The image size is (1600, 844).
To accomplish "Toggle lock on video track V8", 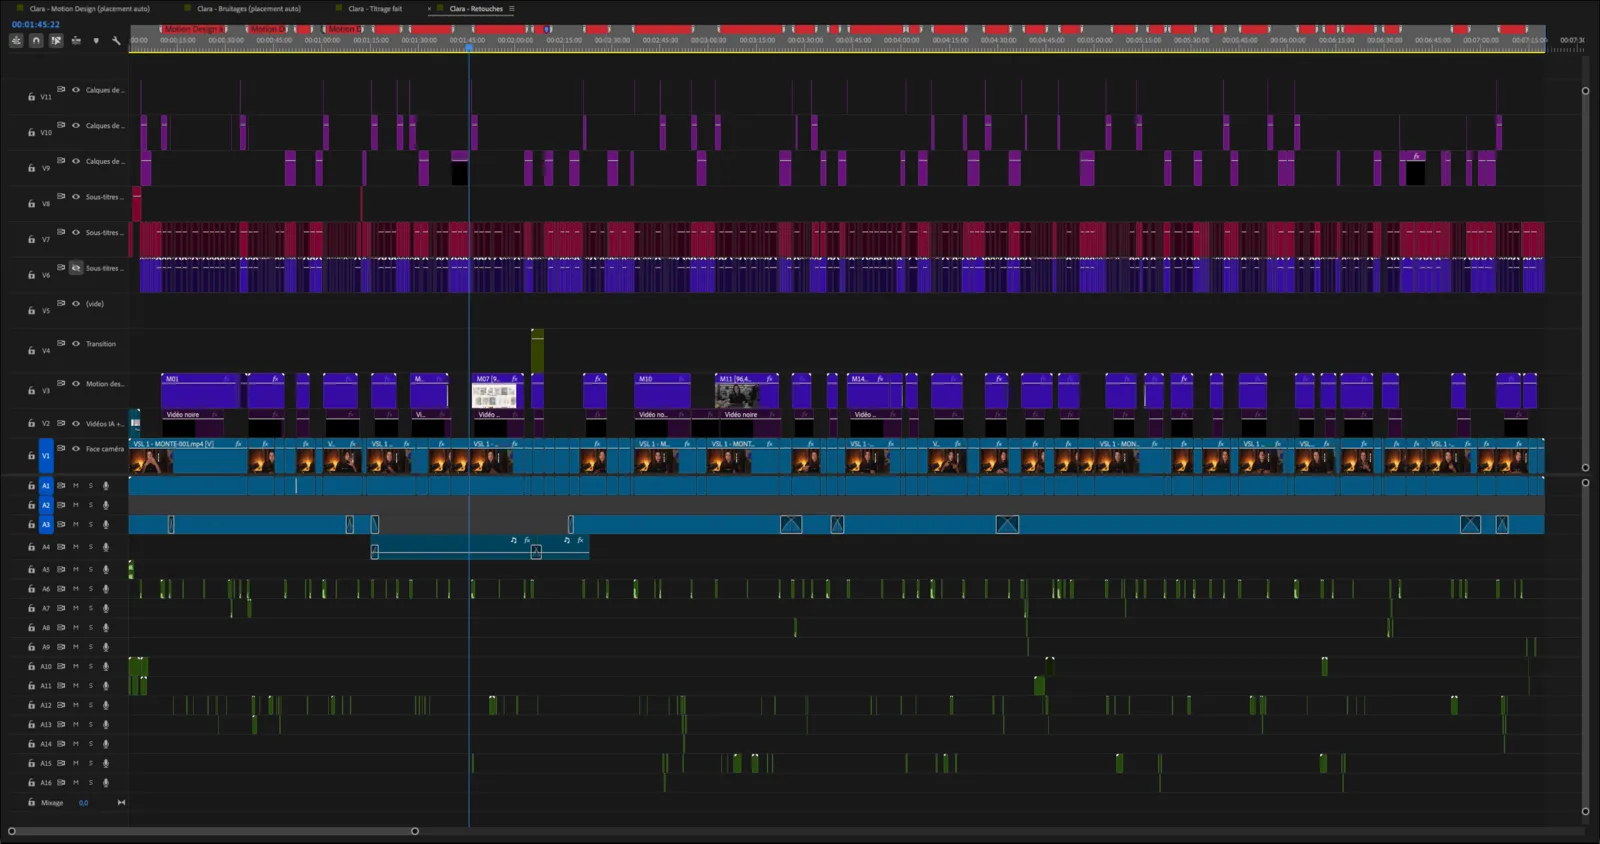I will [31, 204].
